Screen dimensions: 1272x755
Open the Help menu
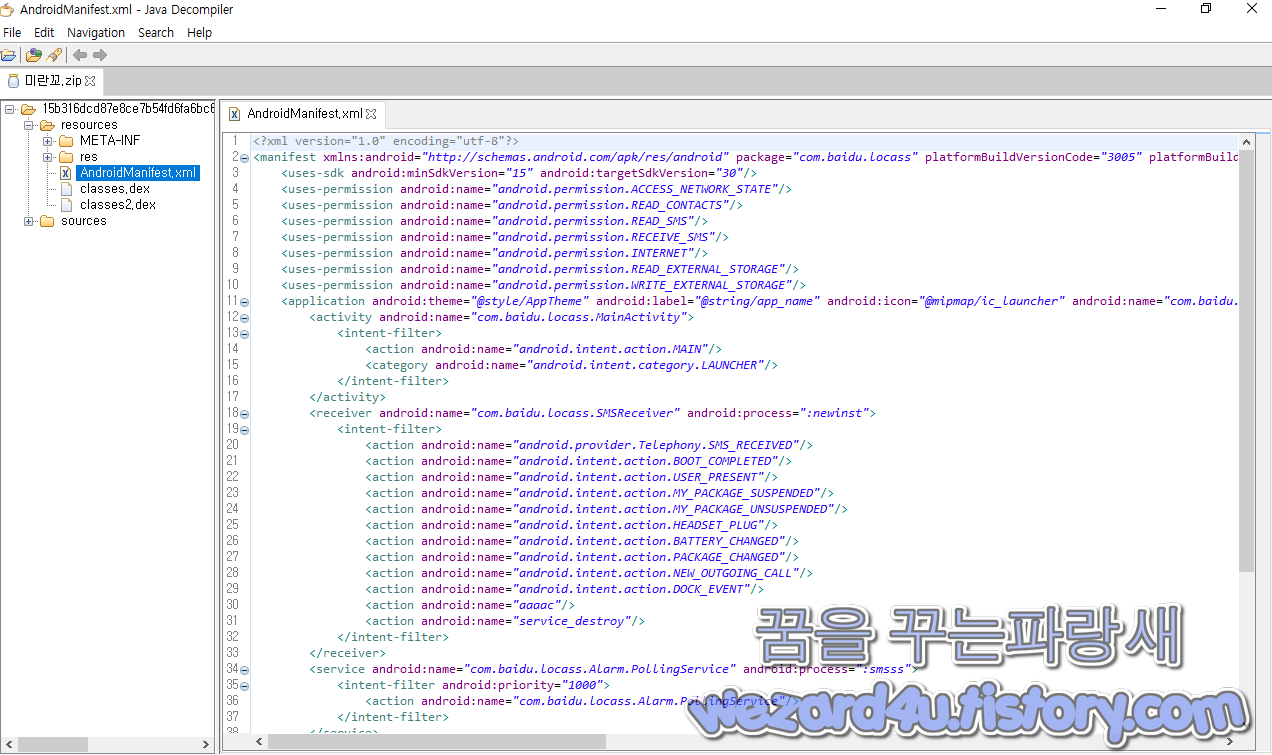click(200, 32)
